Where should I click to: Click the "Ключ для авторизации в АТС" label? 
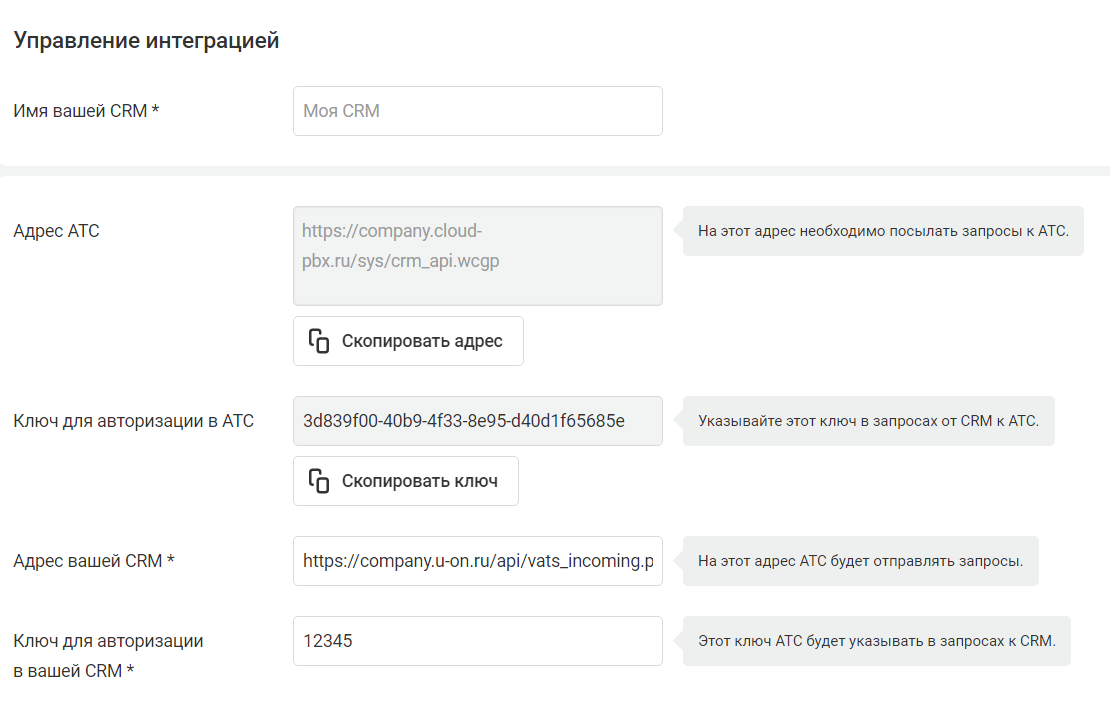pyautogui.click(x=133, y=421)
